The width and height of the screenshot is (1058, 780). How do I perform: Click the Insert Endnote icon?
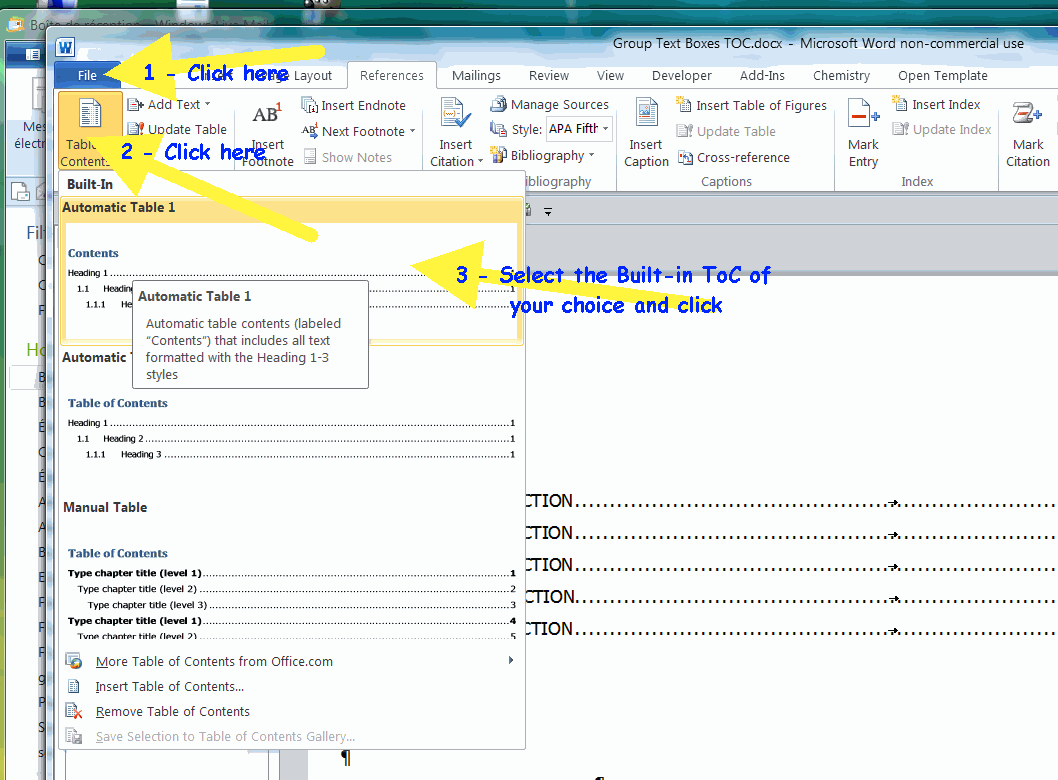[309, 105]
